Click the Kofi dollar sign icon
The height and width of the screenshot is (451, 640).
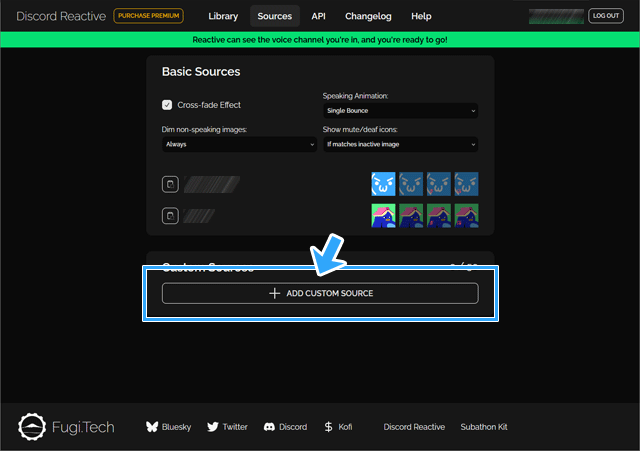click(328, 427)
